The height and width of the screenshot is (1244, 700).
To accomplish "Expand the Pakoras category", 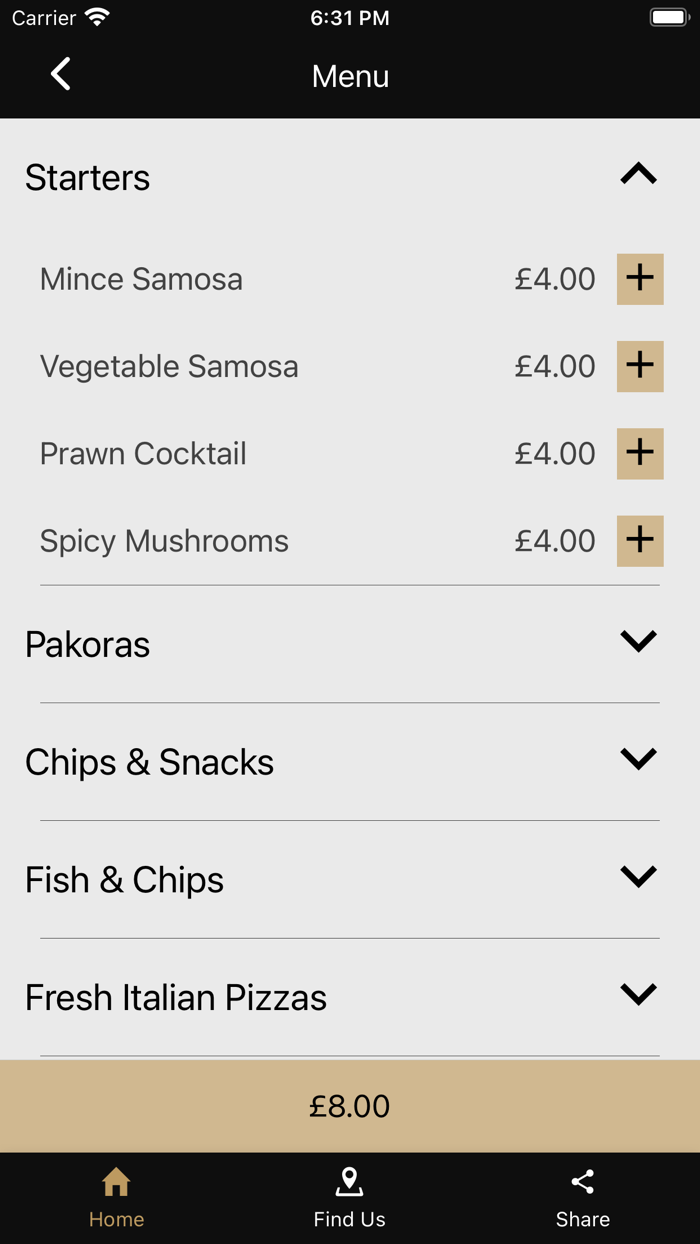I will click(x=638, y=641).
